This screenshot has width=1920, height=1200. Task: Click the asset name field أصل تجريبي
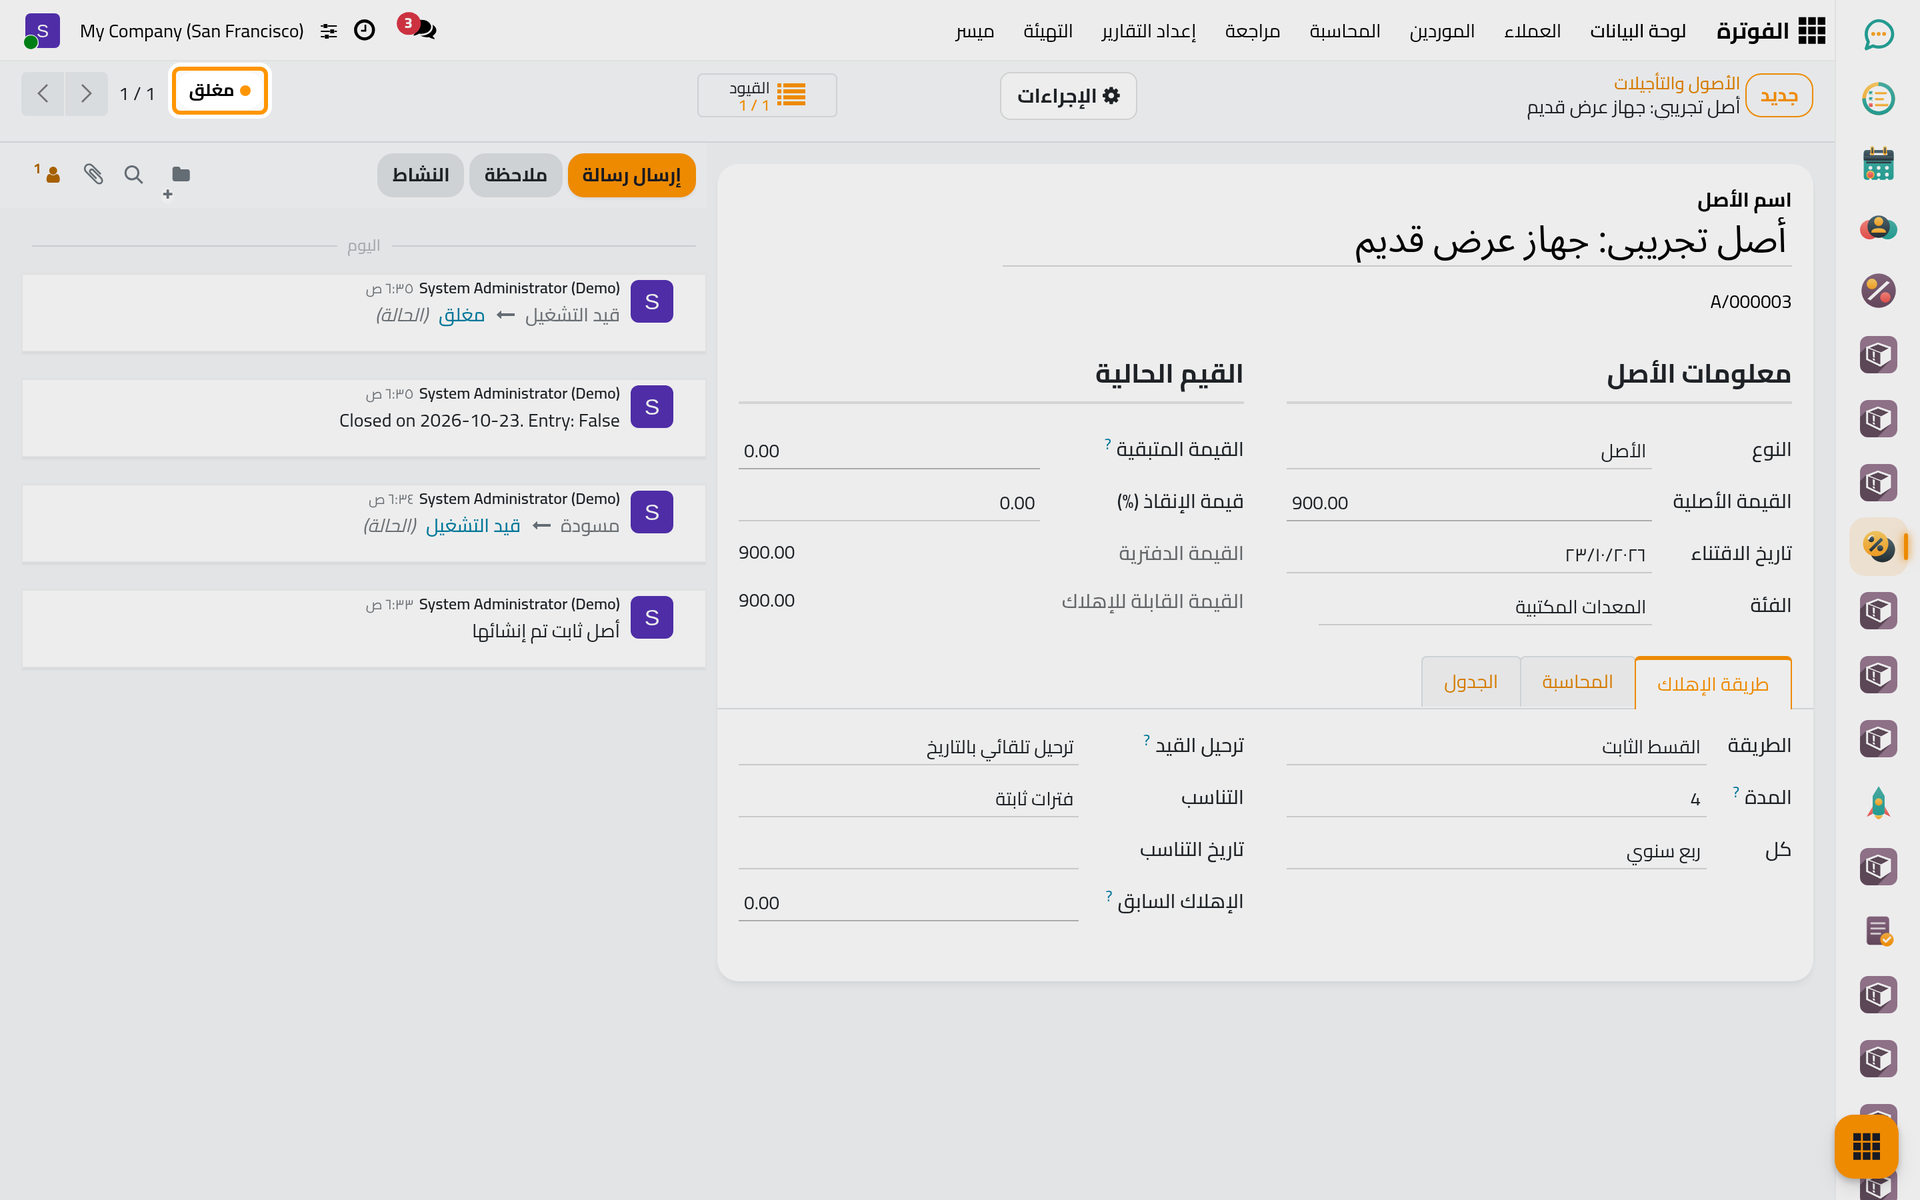click(1397, 241)
